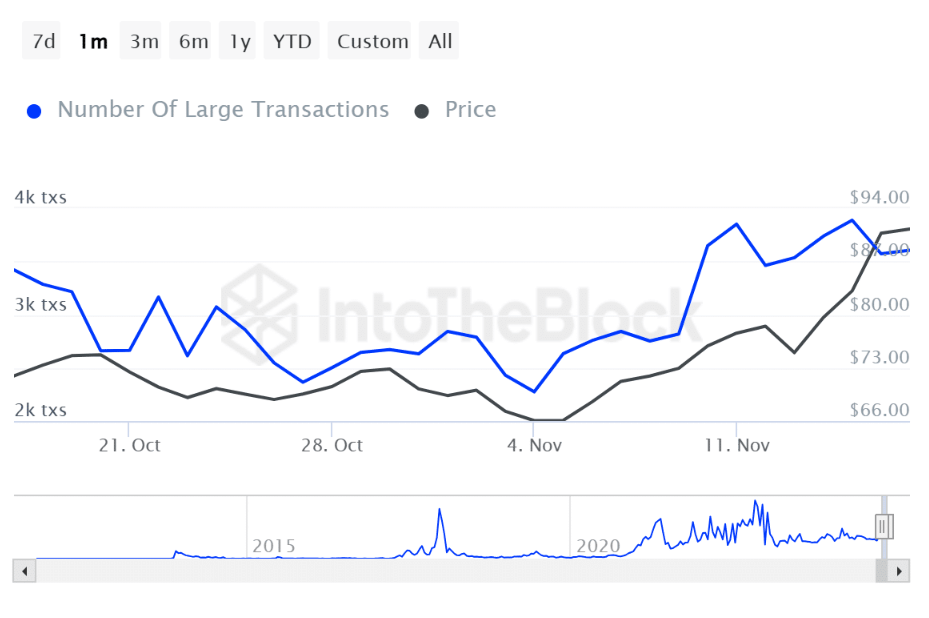The height and width of the screenshot is (618, 929).
Task: Click the navigator left scroll arrow
Action: (x=24, y=571)
